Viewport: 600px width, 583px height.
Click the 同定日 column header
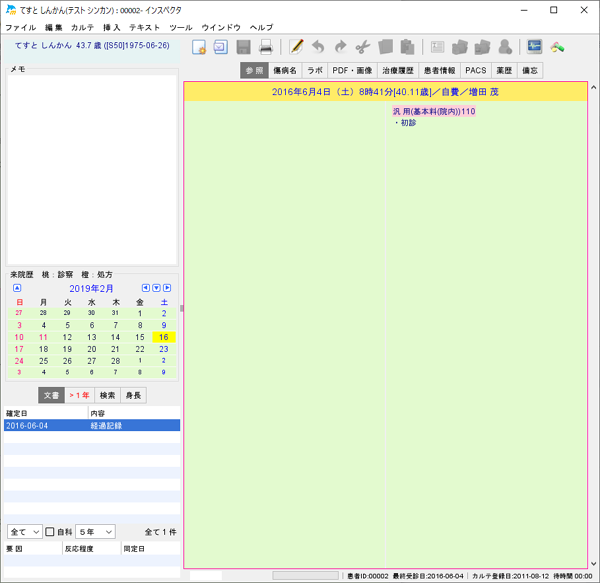tap(151, 549)
